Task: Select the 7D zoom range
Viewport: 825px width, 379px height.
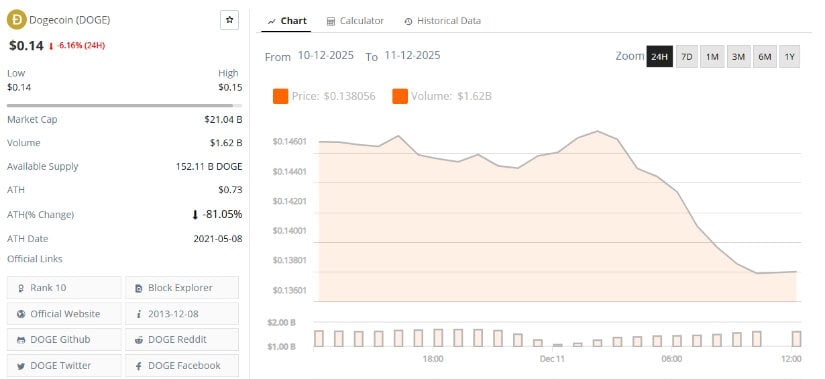Action: coord(686,57)
